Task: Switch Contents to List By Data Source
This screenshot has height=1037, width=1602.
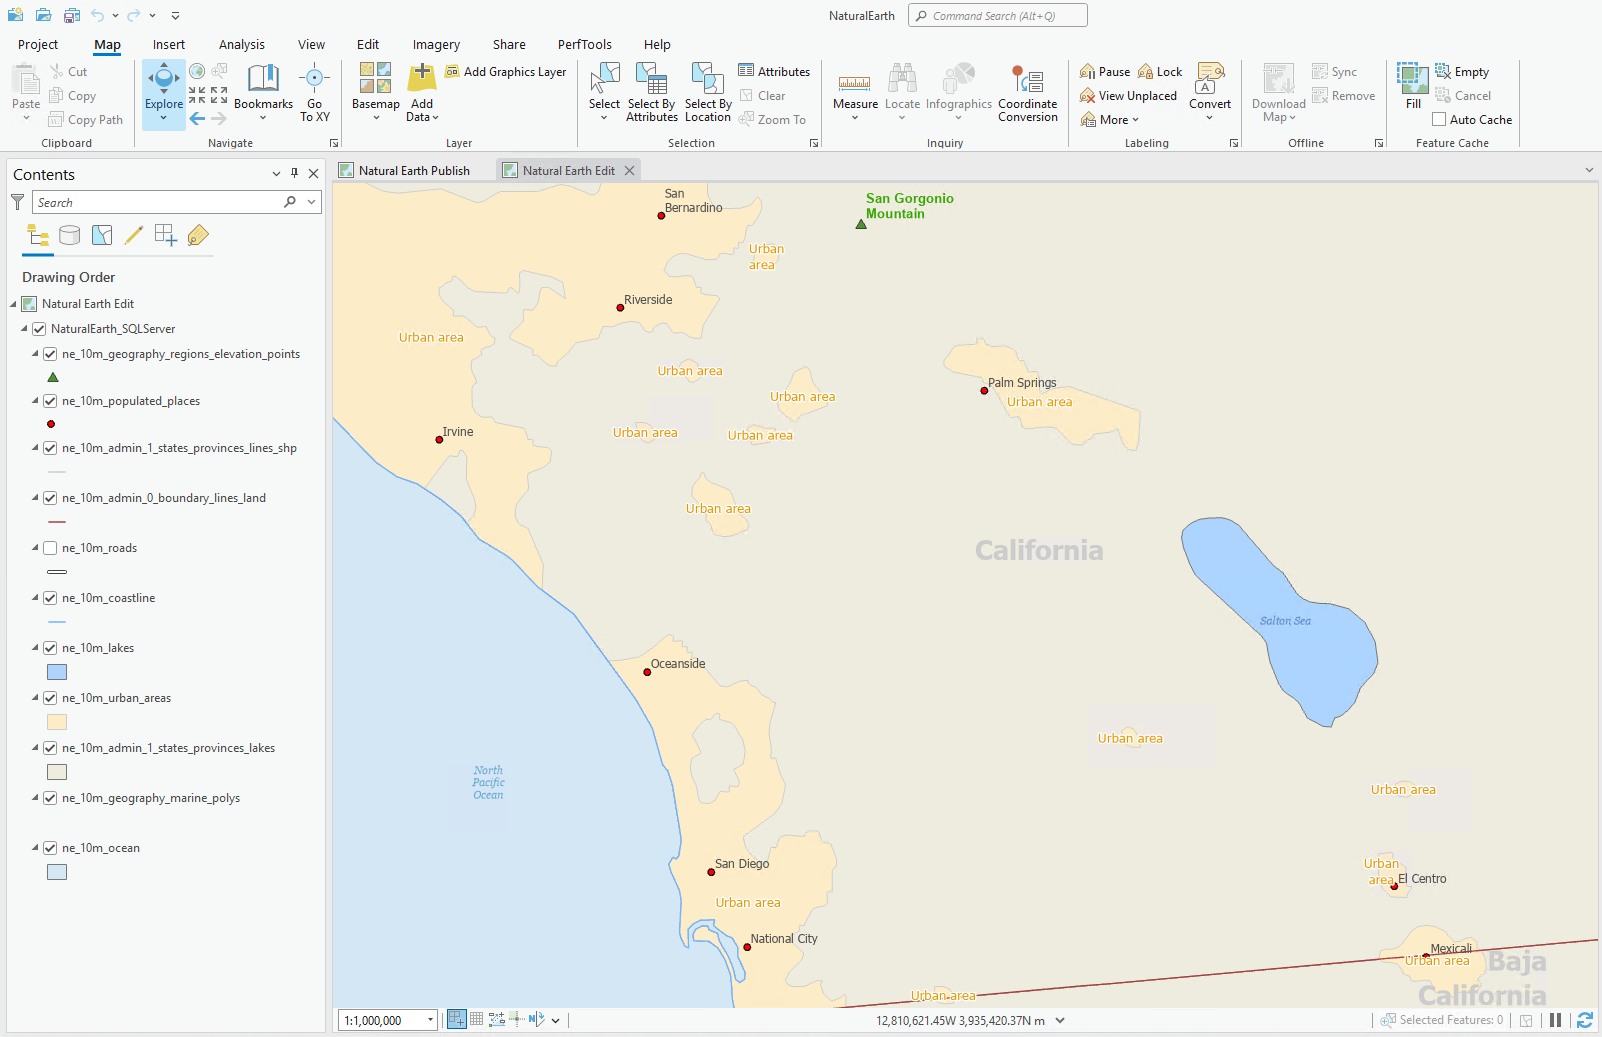Action: 69,235
